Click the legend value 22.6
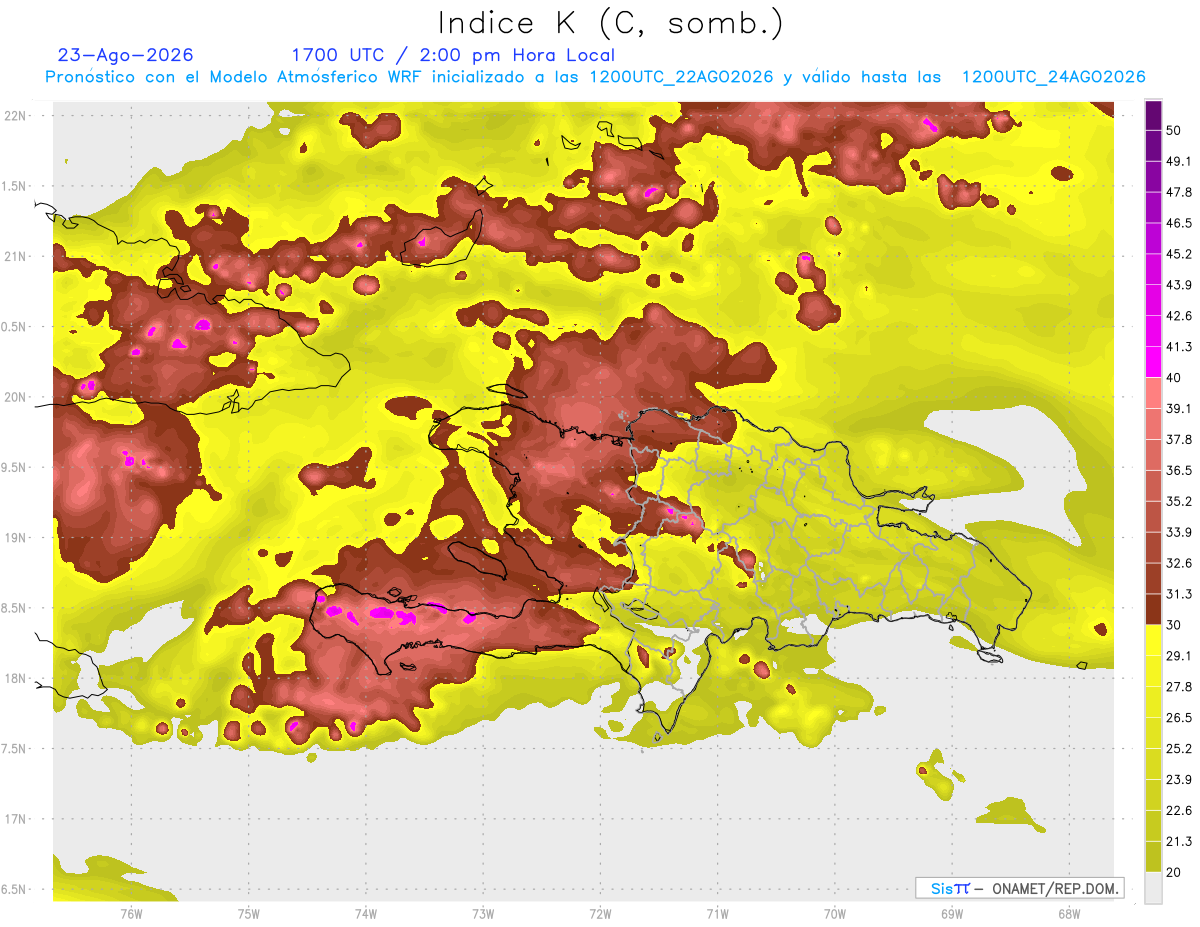Image resolution: width=1200 pixels, height=927 pixels. tap(1179, 810)
